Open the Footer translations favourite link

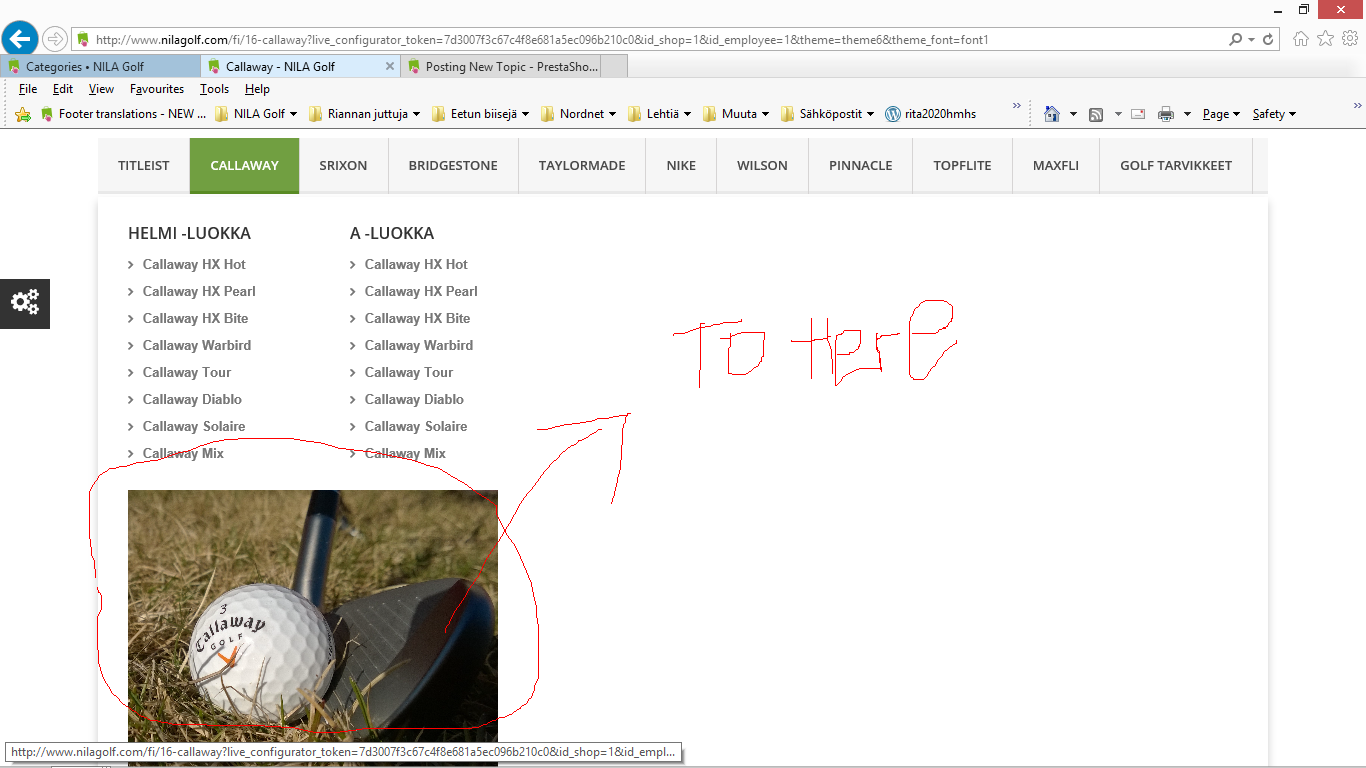coord(123,114)
